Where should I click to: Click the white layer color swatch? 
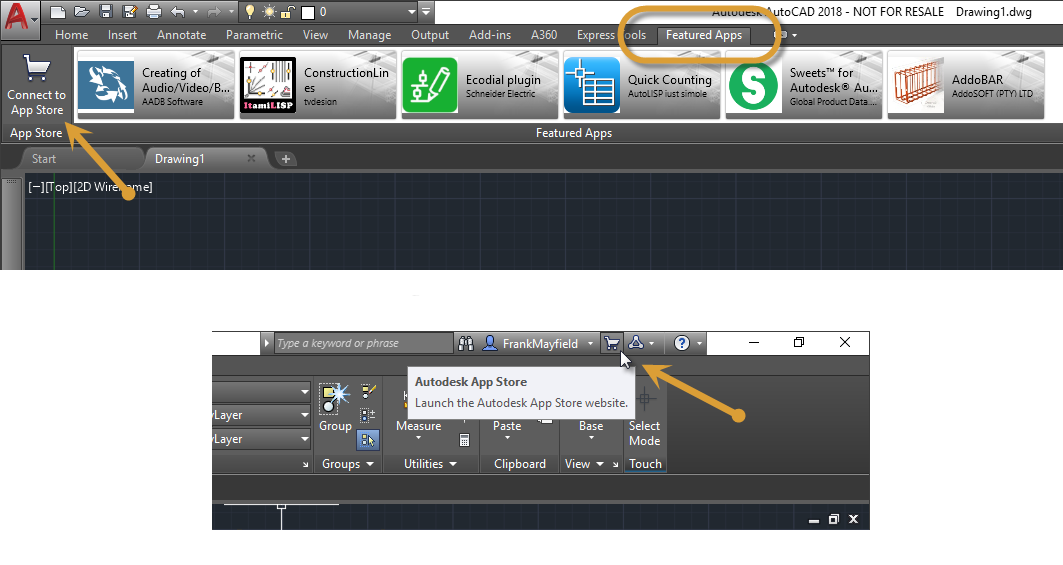(308, 12)
